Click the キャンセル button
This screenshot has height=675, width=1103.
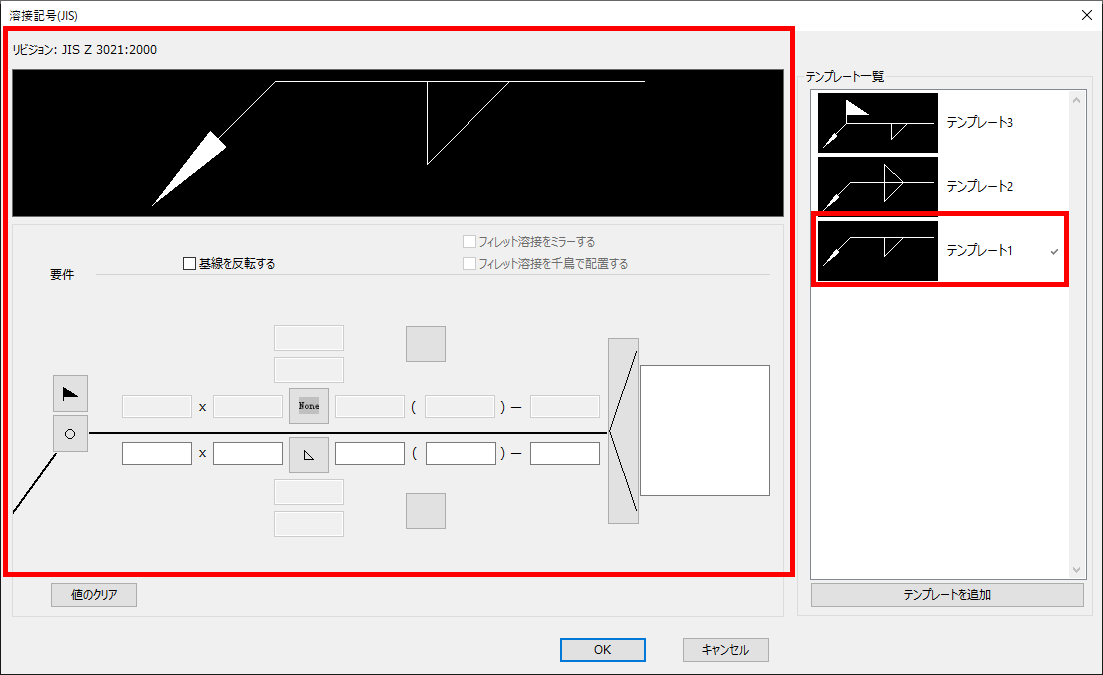(726, 650)
